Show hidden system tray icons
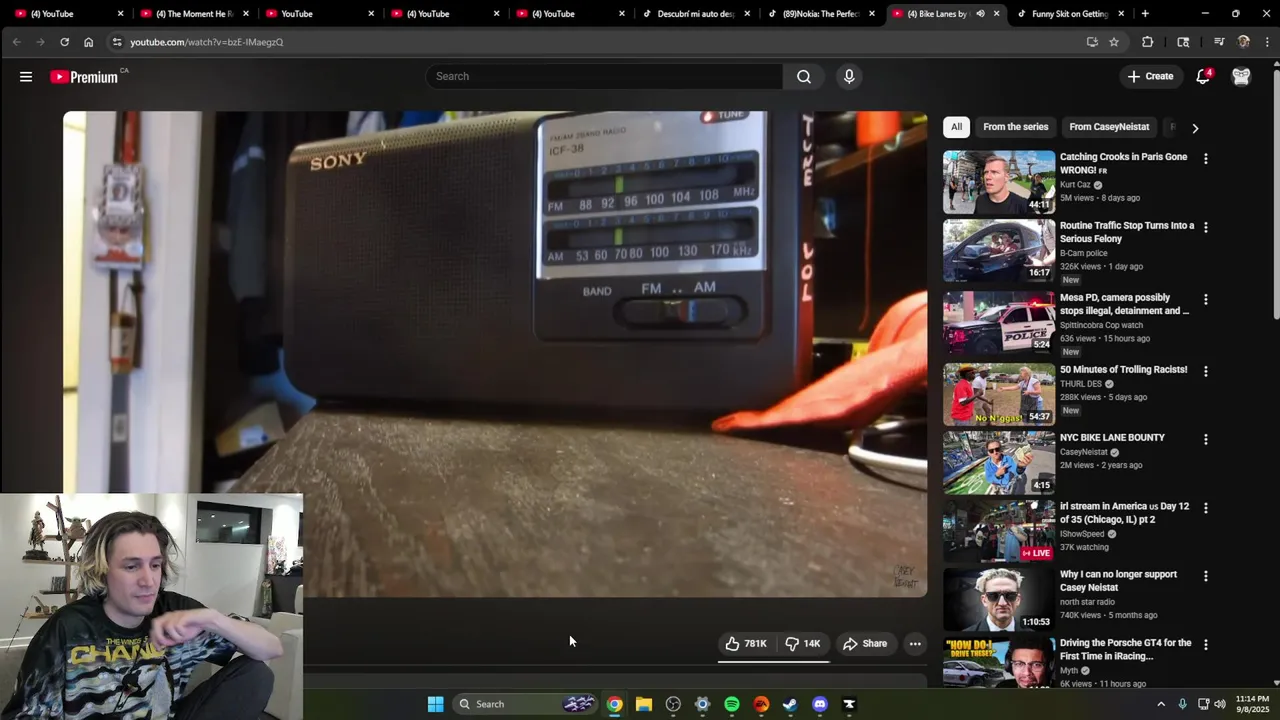Viewport: 1280px width, 720px height. point(1161,704)
